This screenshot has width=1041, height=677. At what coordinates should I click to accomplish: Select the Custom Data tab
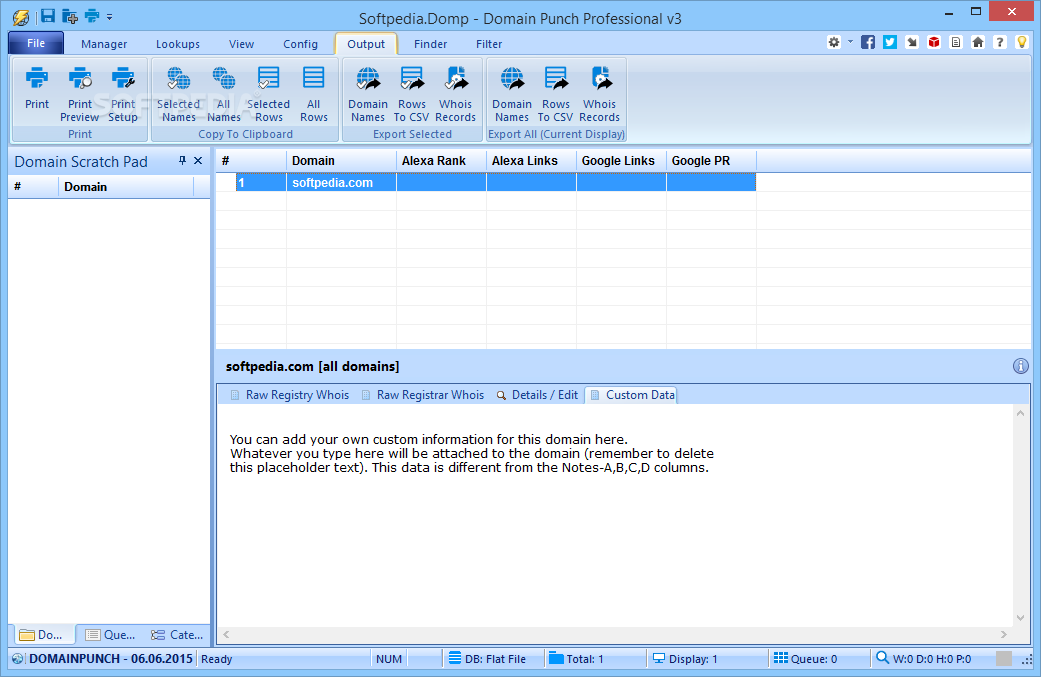(x=632, y=395)
